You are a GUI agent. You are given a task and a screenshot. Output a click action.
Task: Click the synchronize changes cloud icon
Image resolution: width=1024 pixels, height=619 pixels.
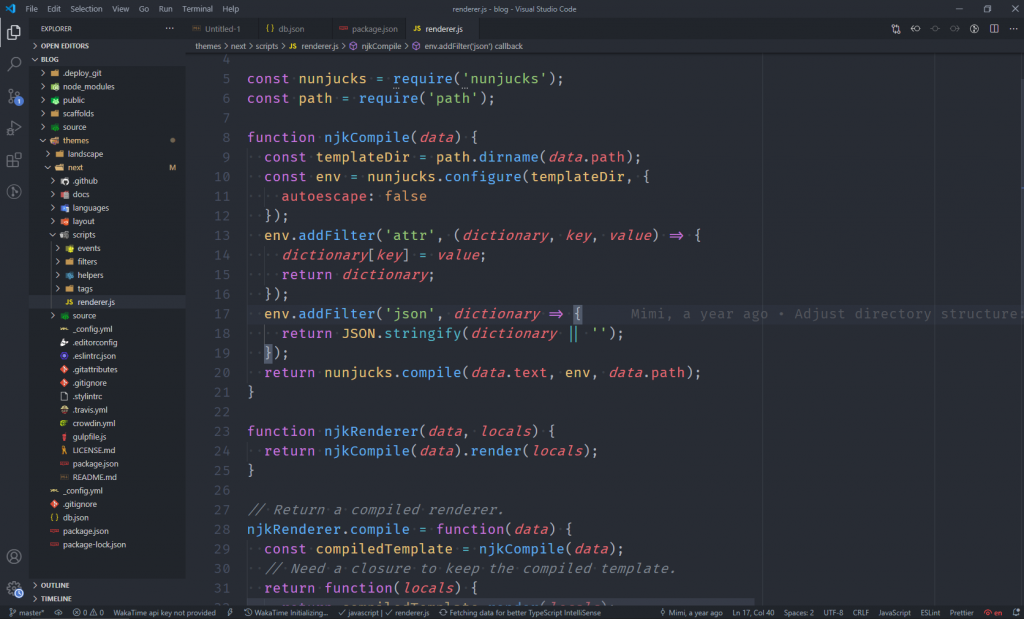[x=58, y=612]
